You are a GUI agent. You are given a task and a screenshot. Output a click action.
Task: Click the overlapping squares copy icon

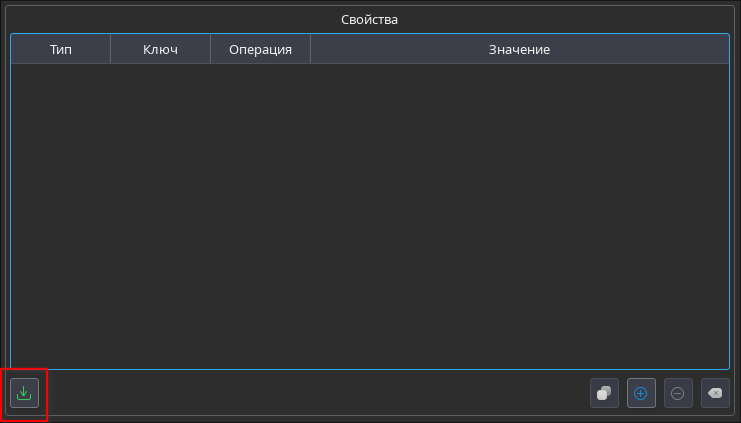604,393
